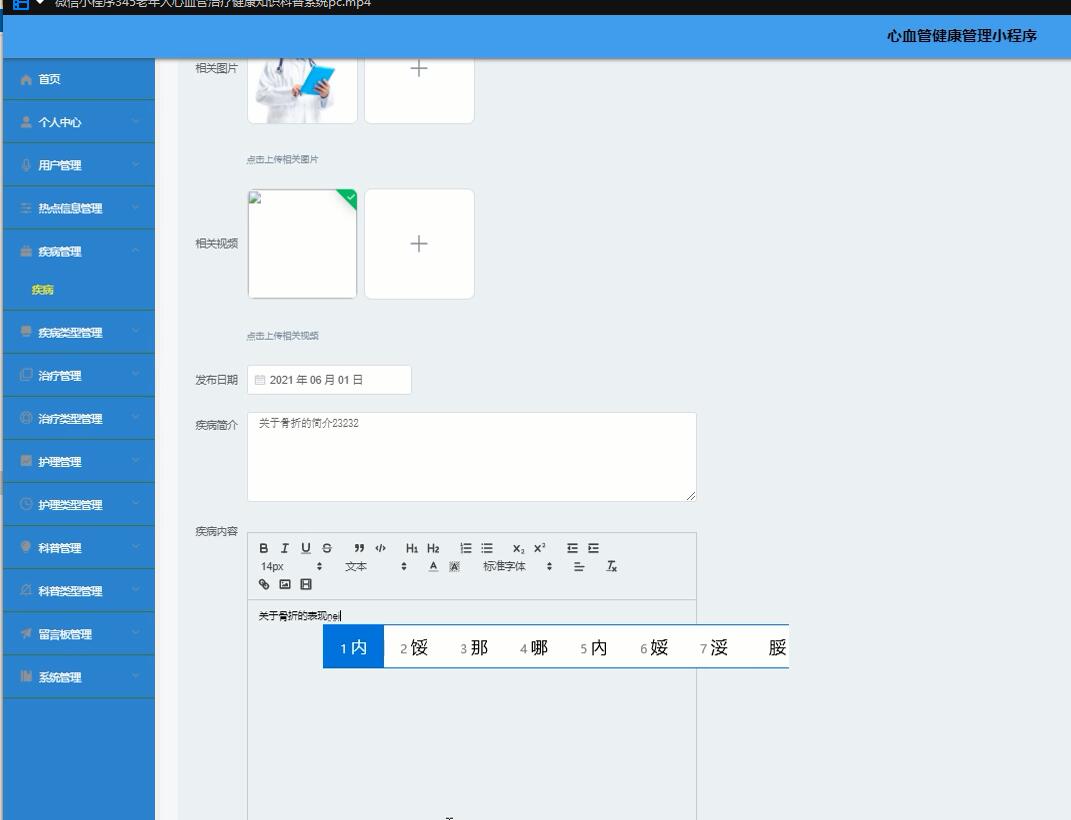Choose IME candidate 2 馁

(x=414, y=647)
